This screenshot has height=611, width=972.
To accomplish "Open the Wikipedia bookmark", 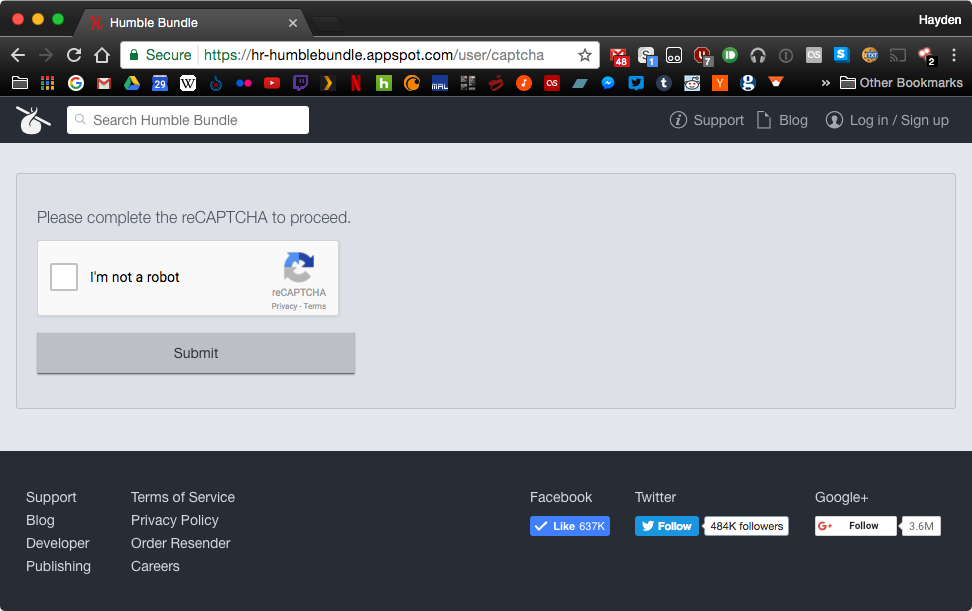I will point(188,83).
